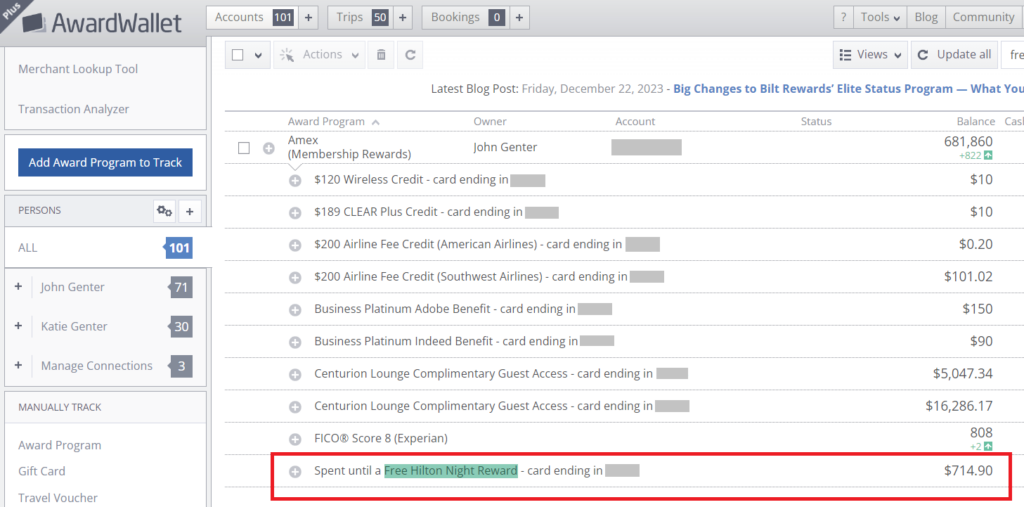Open the Big Changes to Bilt Rewards blog link
The height and width of the screenshot is (507, 1024).
848,89
